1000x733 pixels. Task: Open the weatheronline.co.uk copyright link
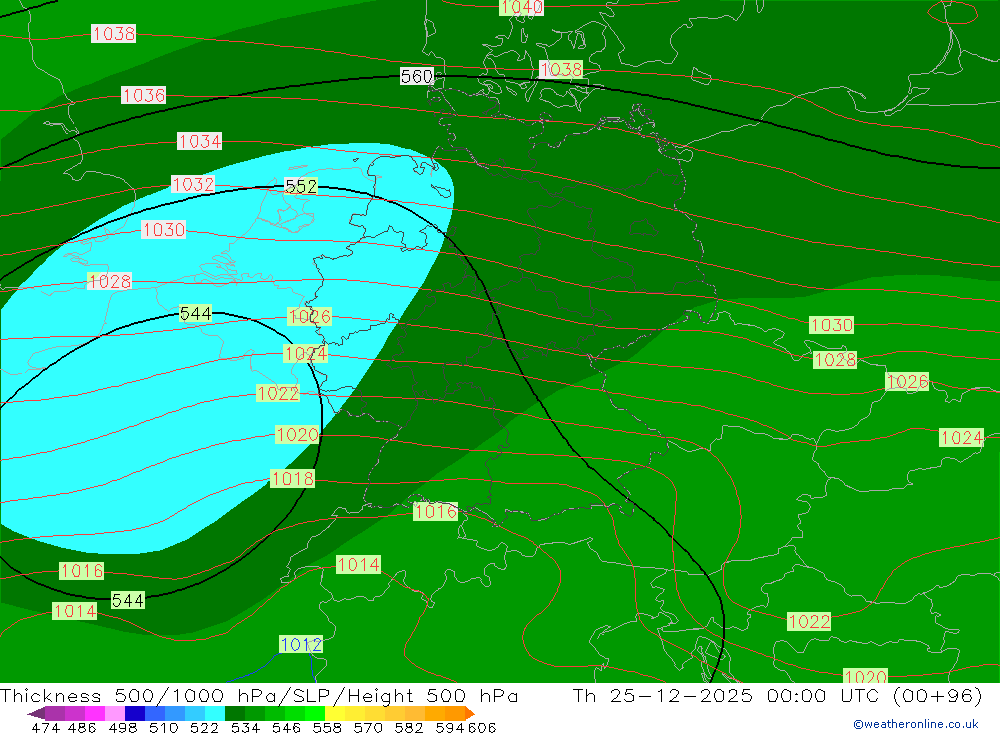pos(916,724)
